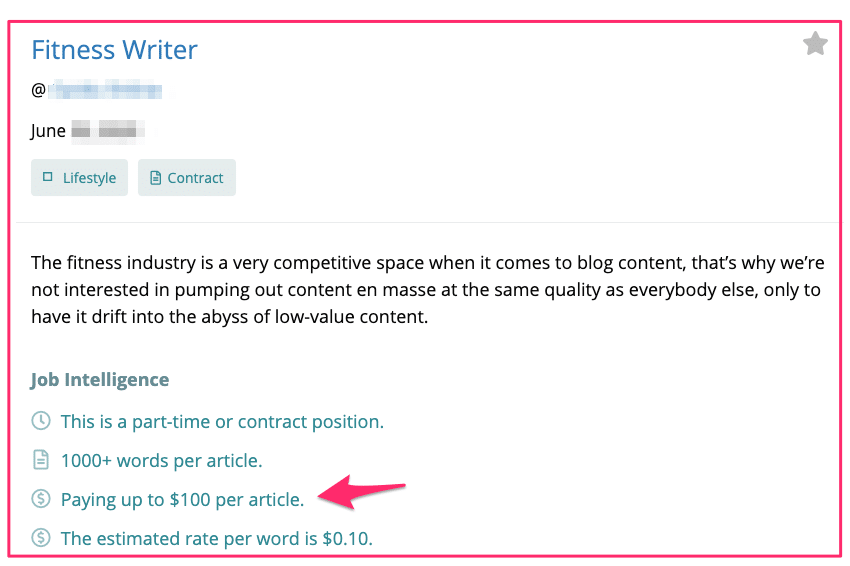Click 'The estimated rate per word is $0.10'
Viewport: 850px width, 566px height.
217,539
